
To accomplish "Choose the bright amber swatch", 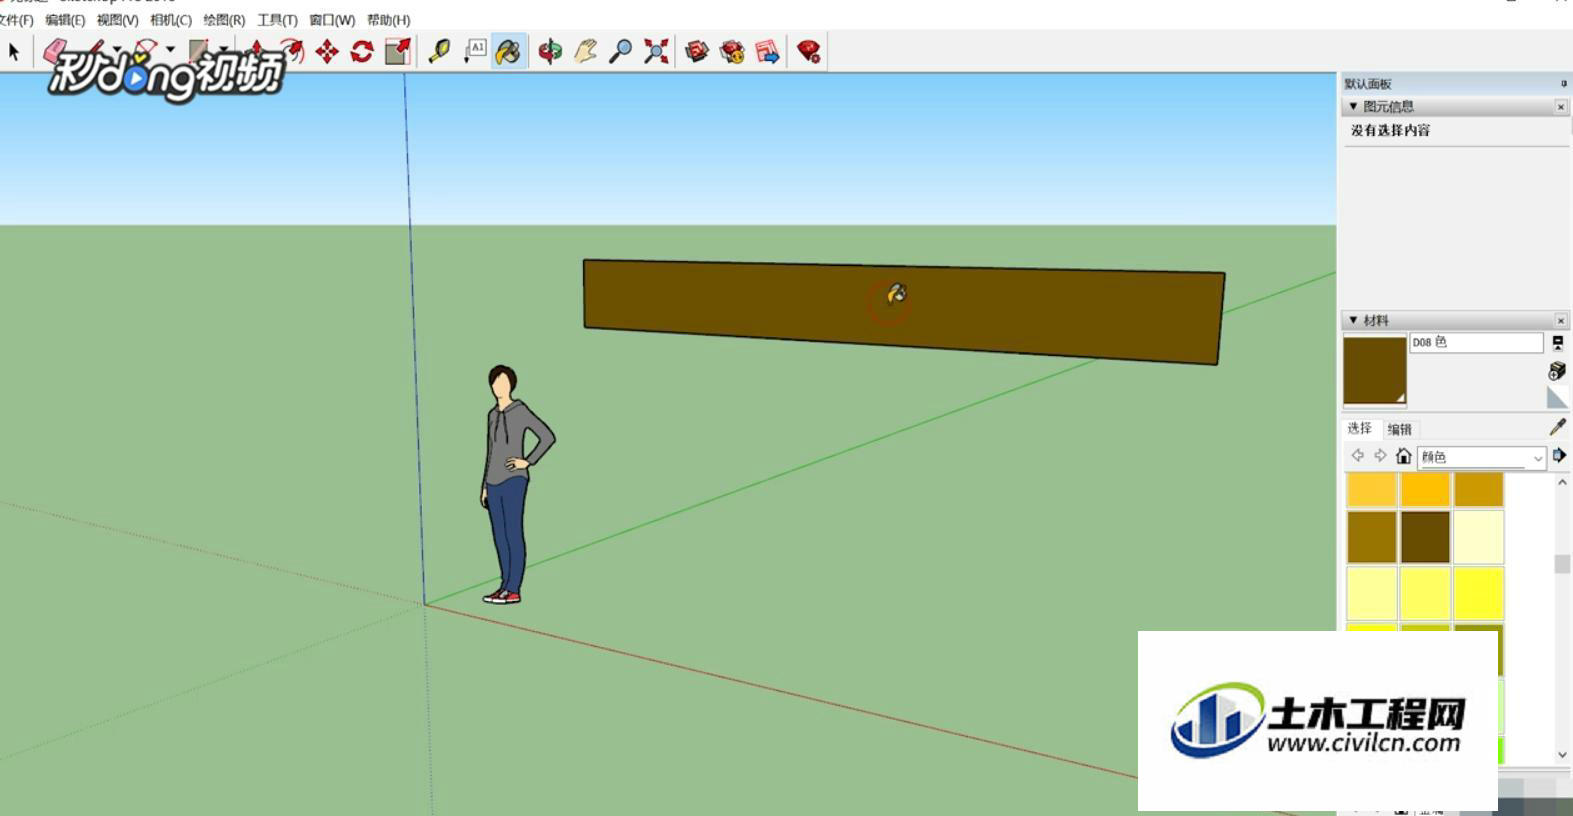I will pyautogui.click(x=1425, y=490).
